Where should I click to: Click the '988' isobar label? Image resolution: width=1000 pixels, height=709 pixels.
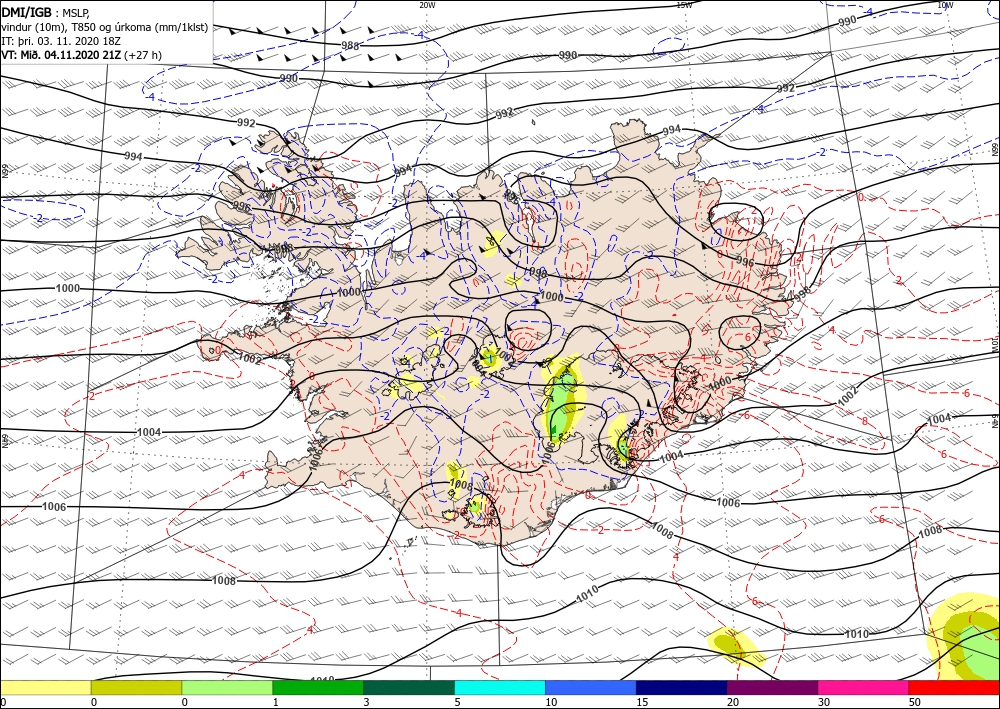pyautogui.click(x=350, y=45)
